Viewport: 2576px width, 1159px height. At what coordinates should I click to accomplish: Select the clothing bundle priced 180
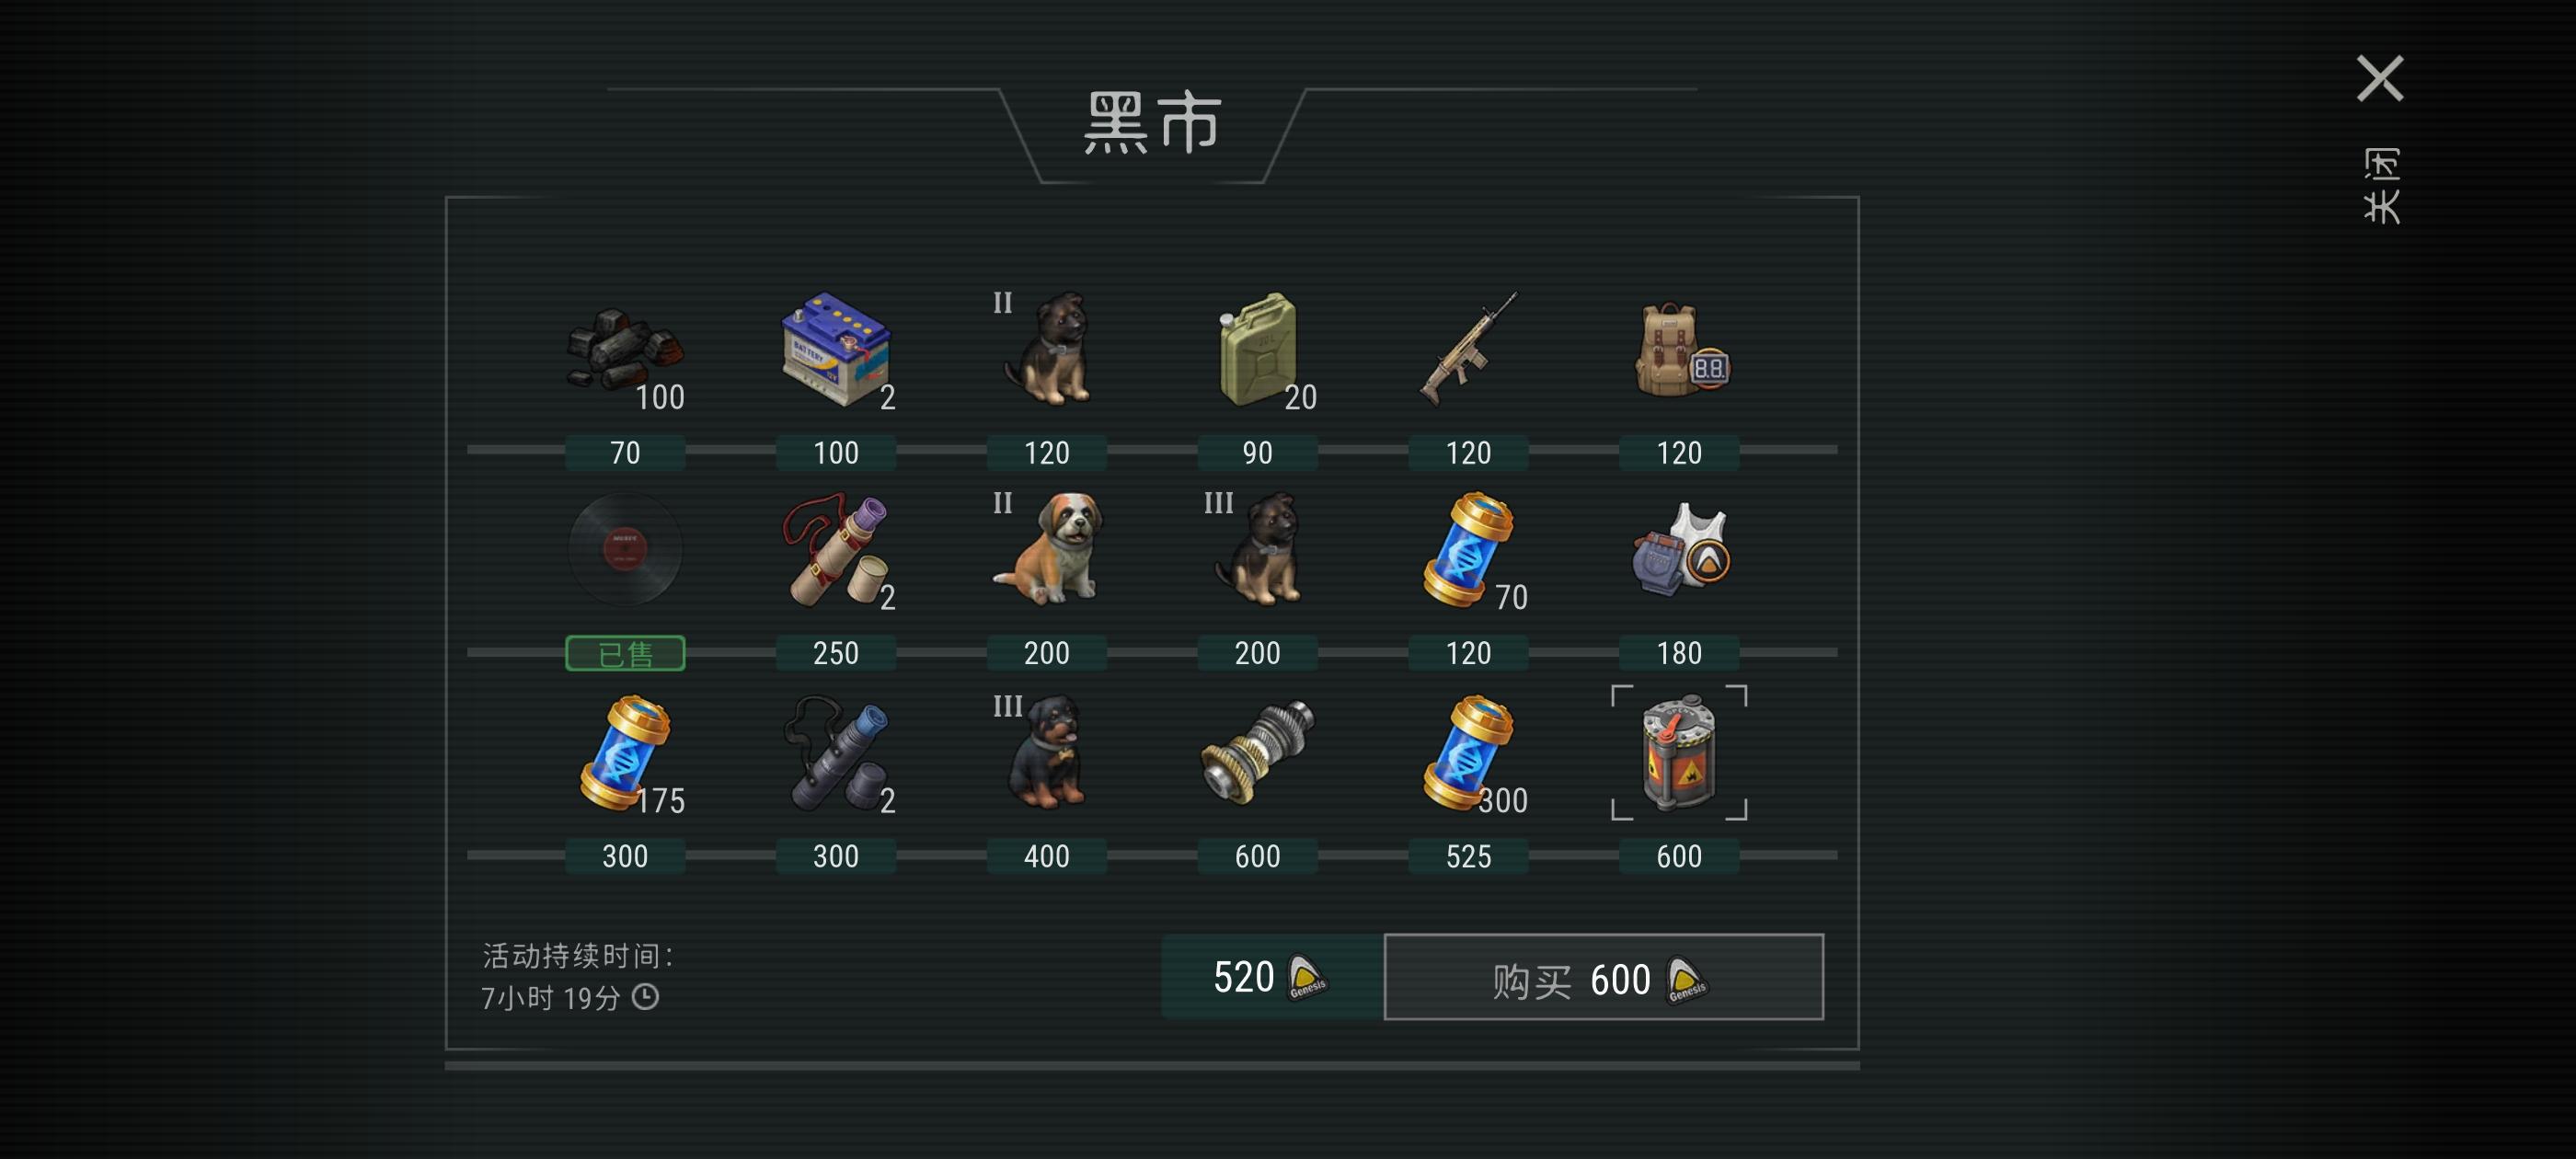(x=1680, y=550)
